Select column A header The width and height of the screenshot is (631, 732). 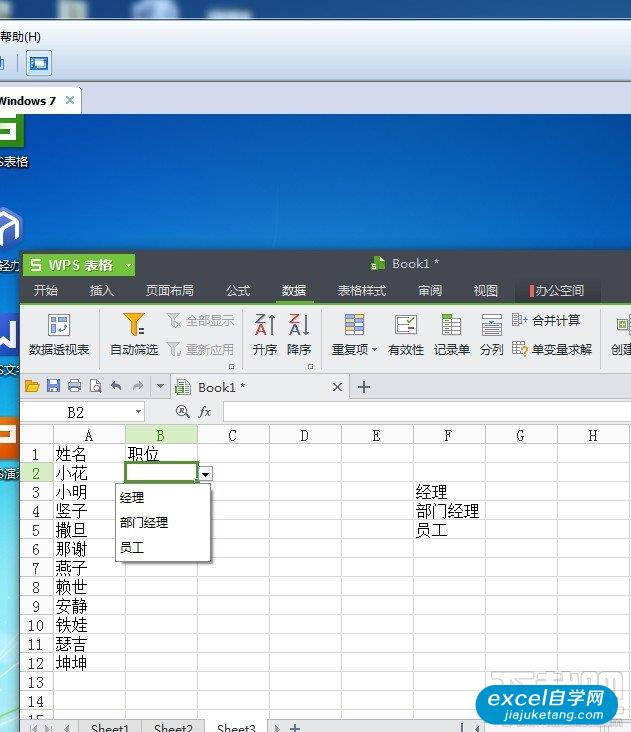pyautogui.click(x=89, y=436)
